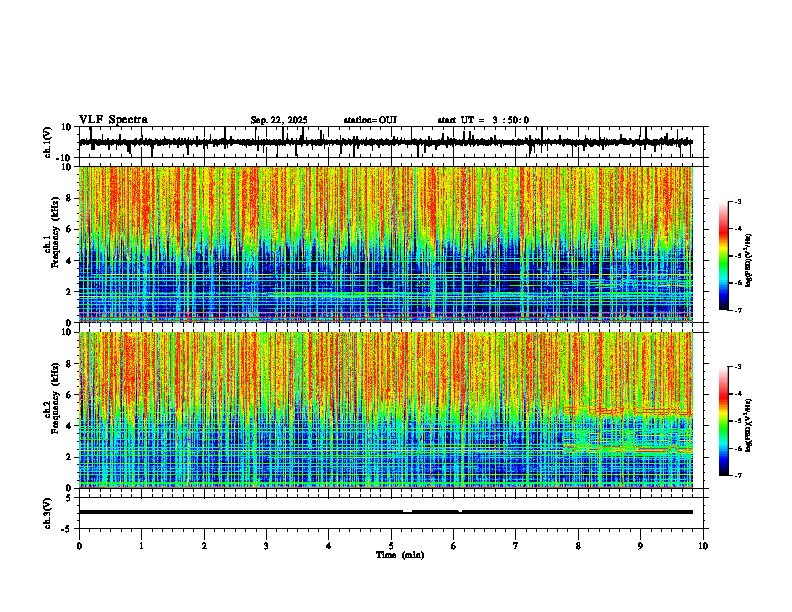Click the "ch.3(V)" axis label
The width and height of the screenshot is (792, 612).
point(48,513)
